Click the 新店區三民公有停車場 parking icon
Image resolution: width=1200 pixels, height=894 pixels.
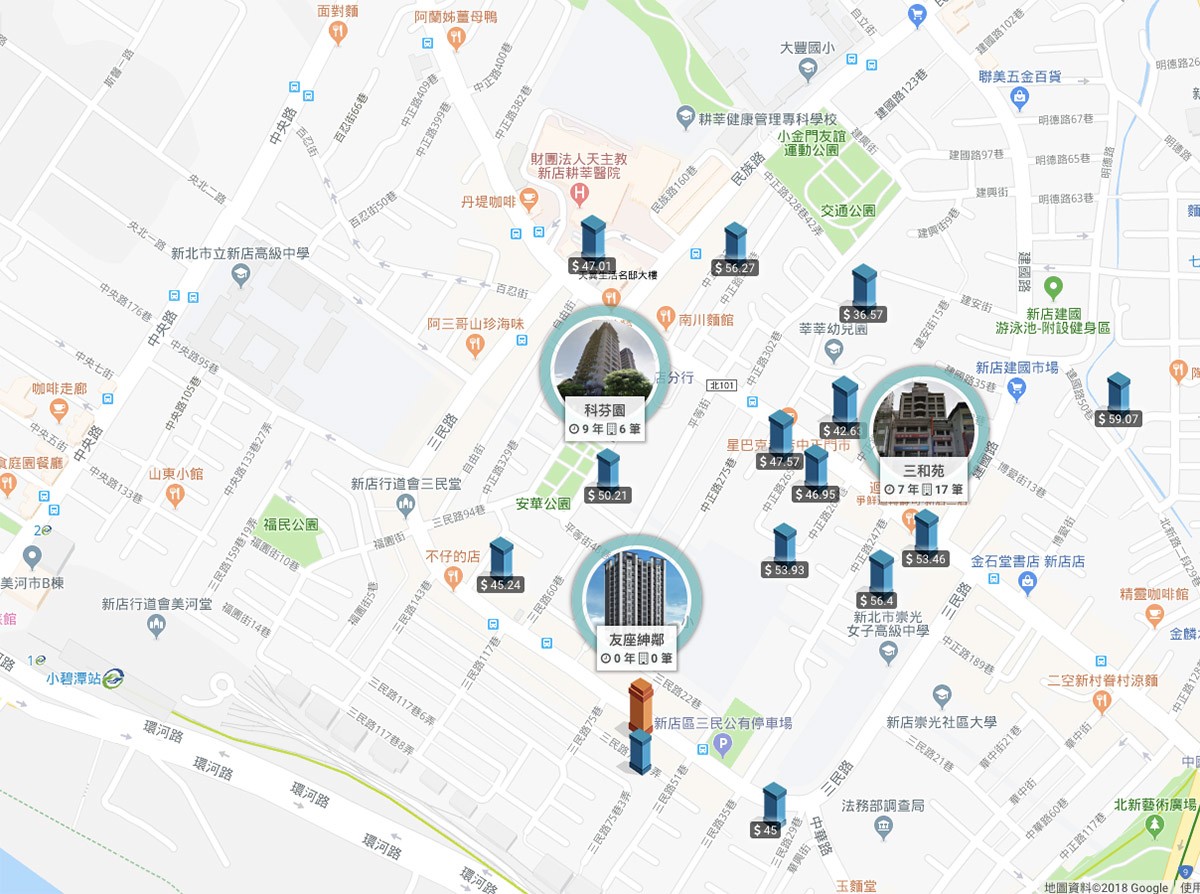(x=723, y=744)
